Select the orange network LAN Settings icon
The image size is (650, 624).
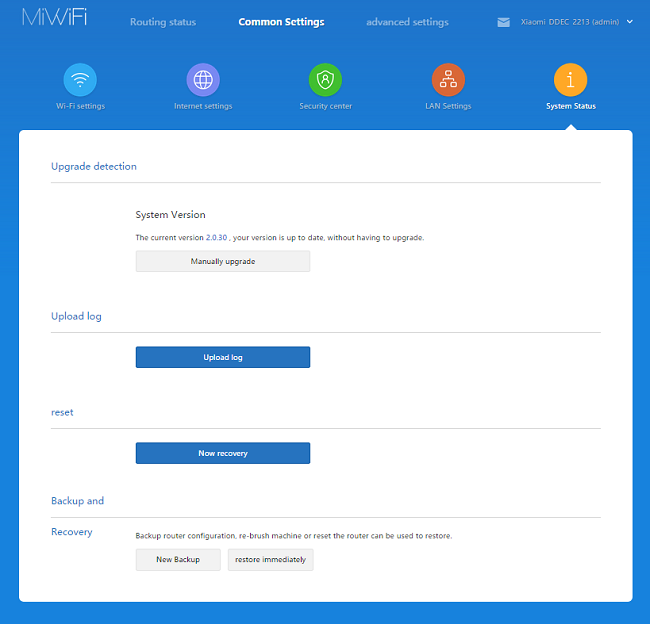pos(448,80)
